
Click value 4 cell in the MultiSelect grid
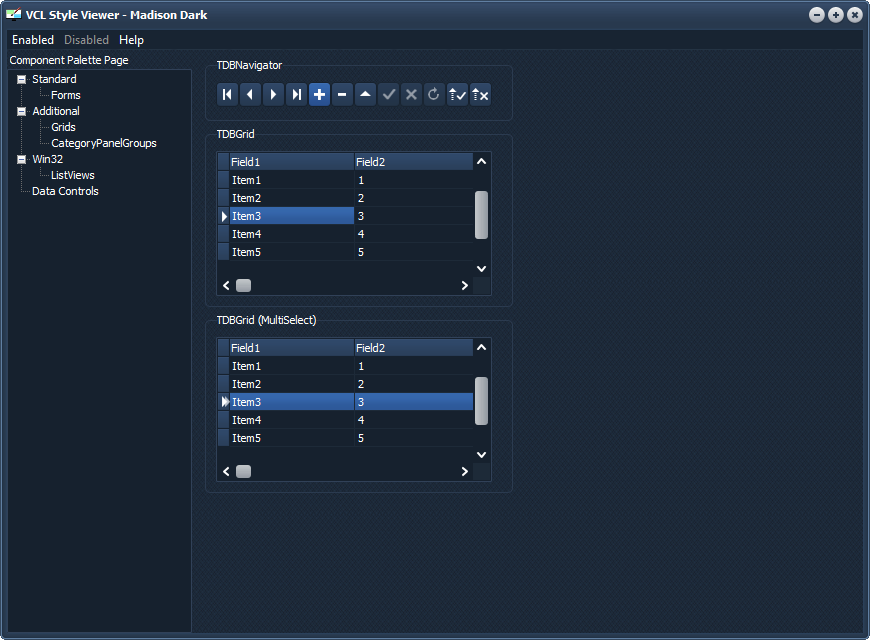[414, 420]
